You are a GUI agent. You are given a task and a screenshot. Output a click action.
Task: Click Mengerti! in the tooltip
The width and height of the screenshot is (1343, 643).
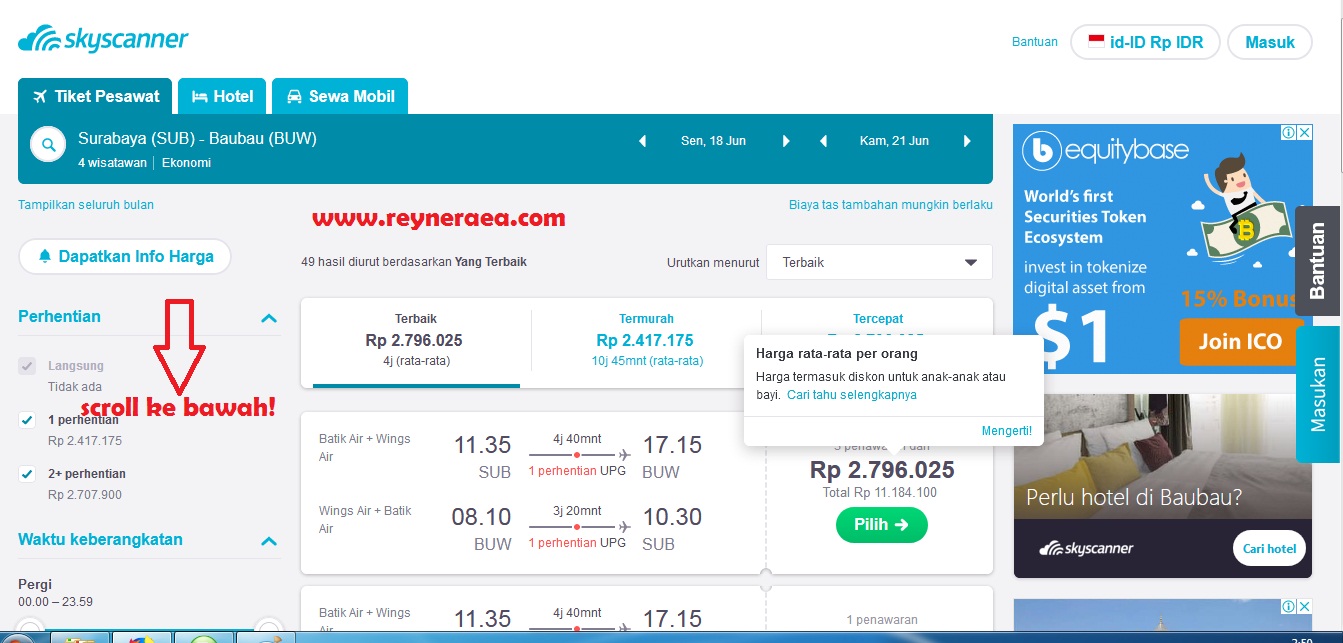(x=1007, y=431)
